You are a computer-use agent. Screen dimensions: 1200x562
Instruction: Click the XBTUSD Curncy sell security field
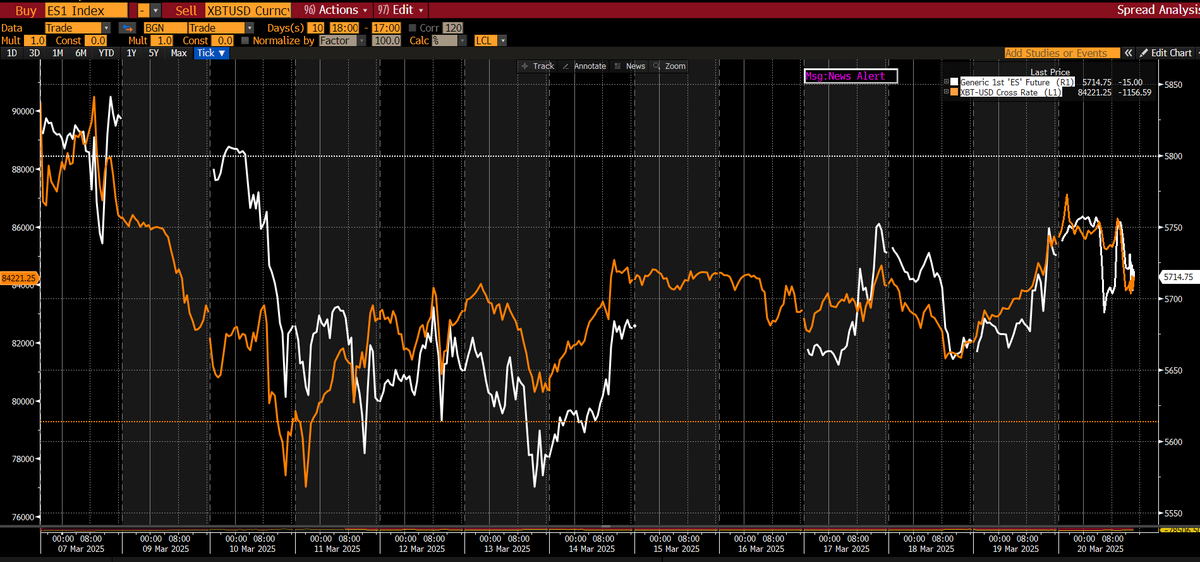(248, 10)
